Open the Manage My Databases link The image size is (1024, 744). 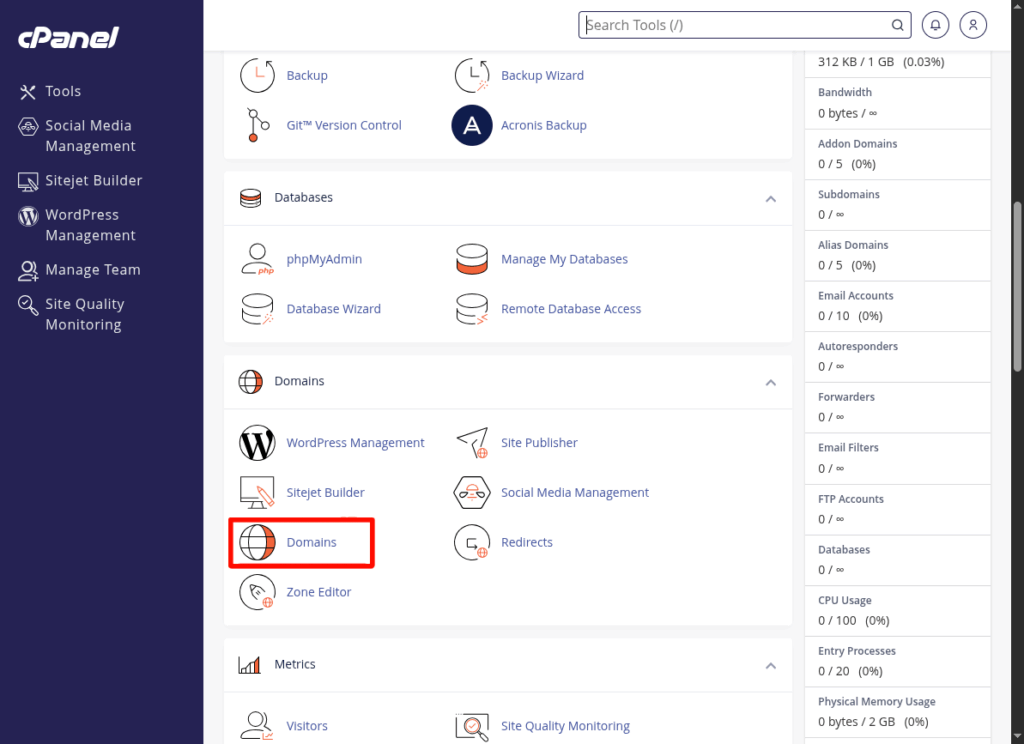(x=564, y=259)
